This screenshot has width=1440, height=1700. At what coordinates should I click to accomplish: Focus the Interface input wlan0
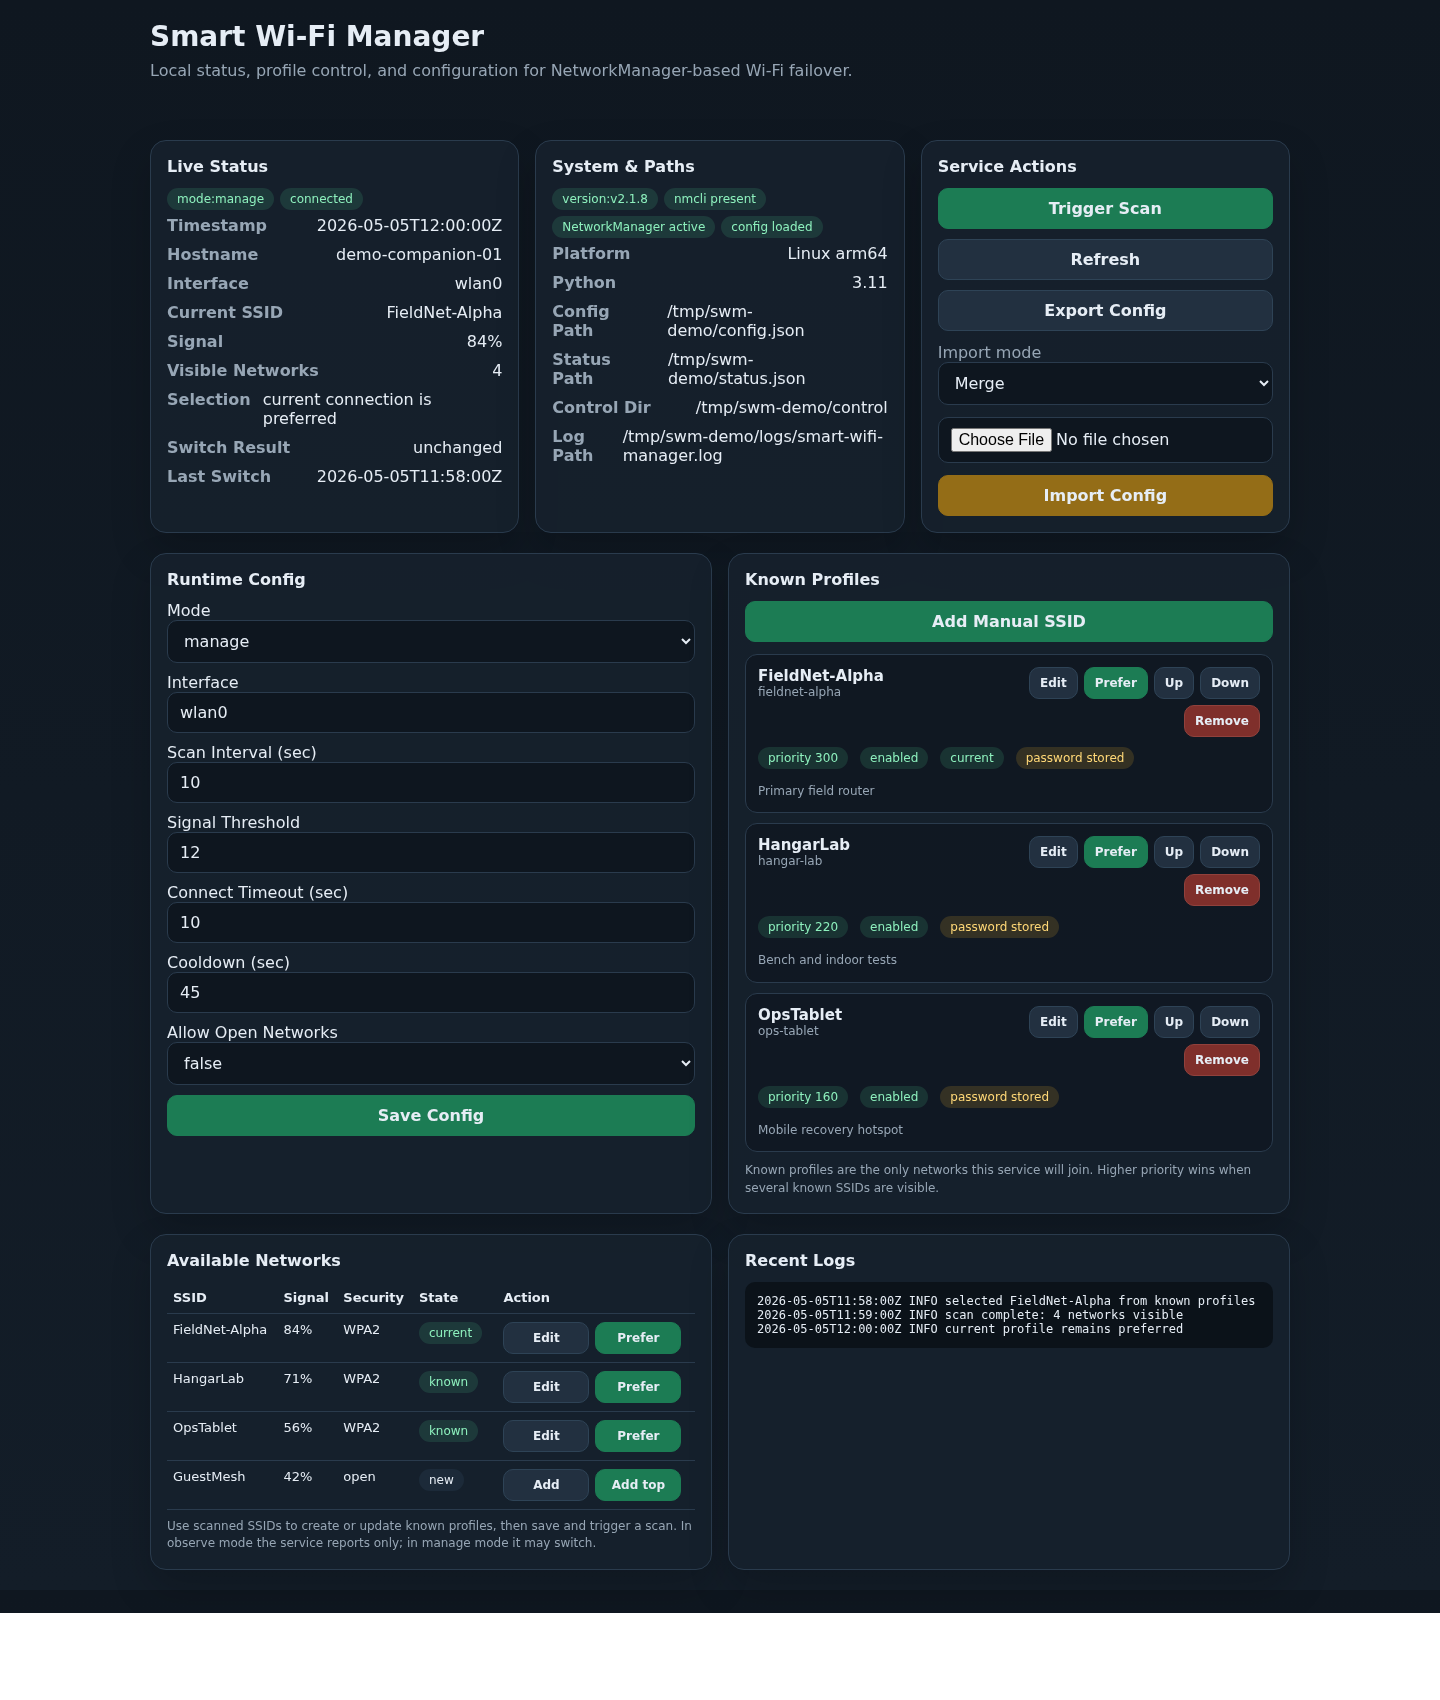(x=431, y=712)
